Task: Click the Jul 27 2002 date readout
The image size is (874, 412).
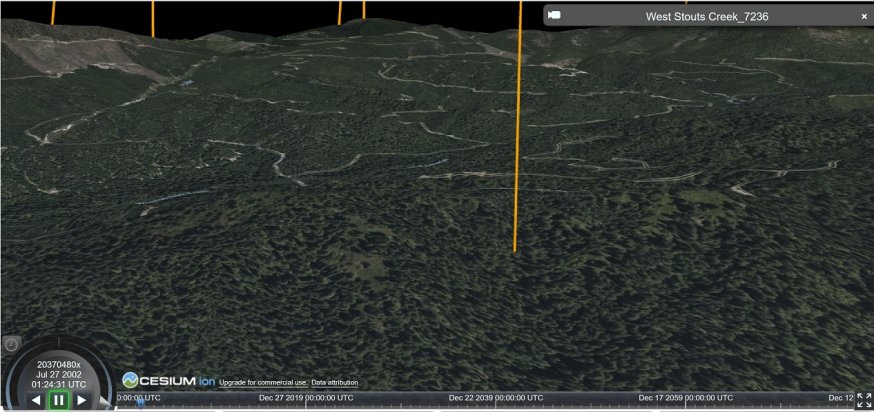Action: [x=58, y=374]
